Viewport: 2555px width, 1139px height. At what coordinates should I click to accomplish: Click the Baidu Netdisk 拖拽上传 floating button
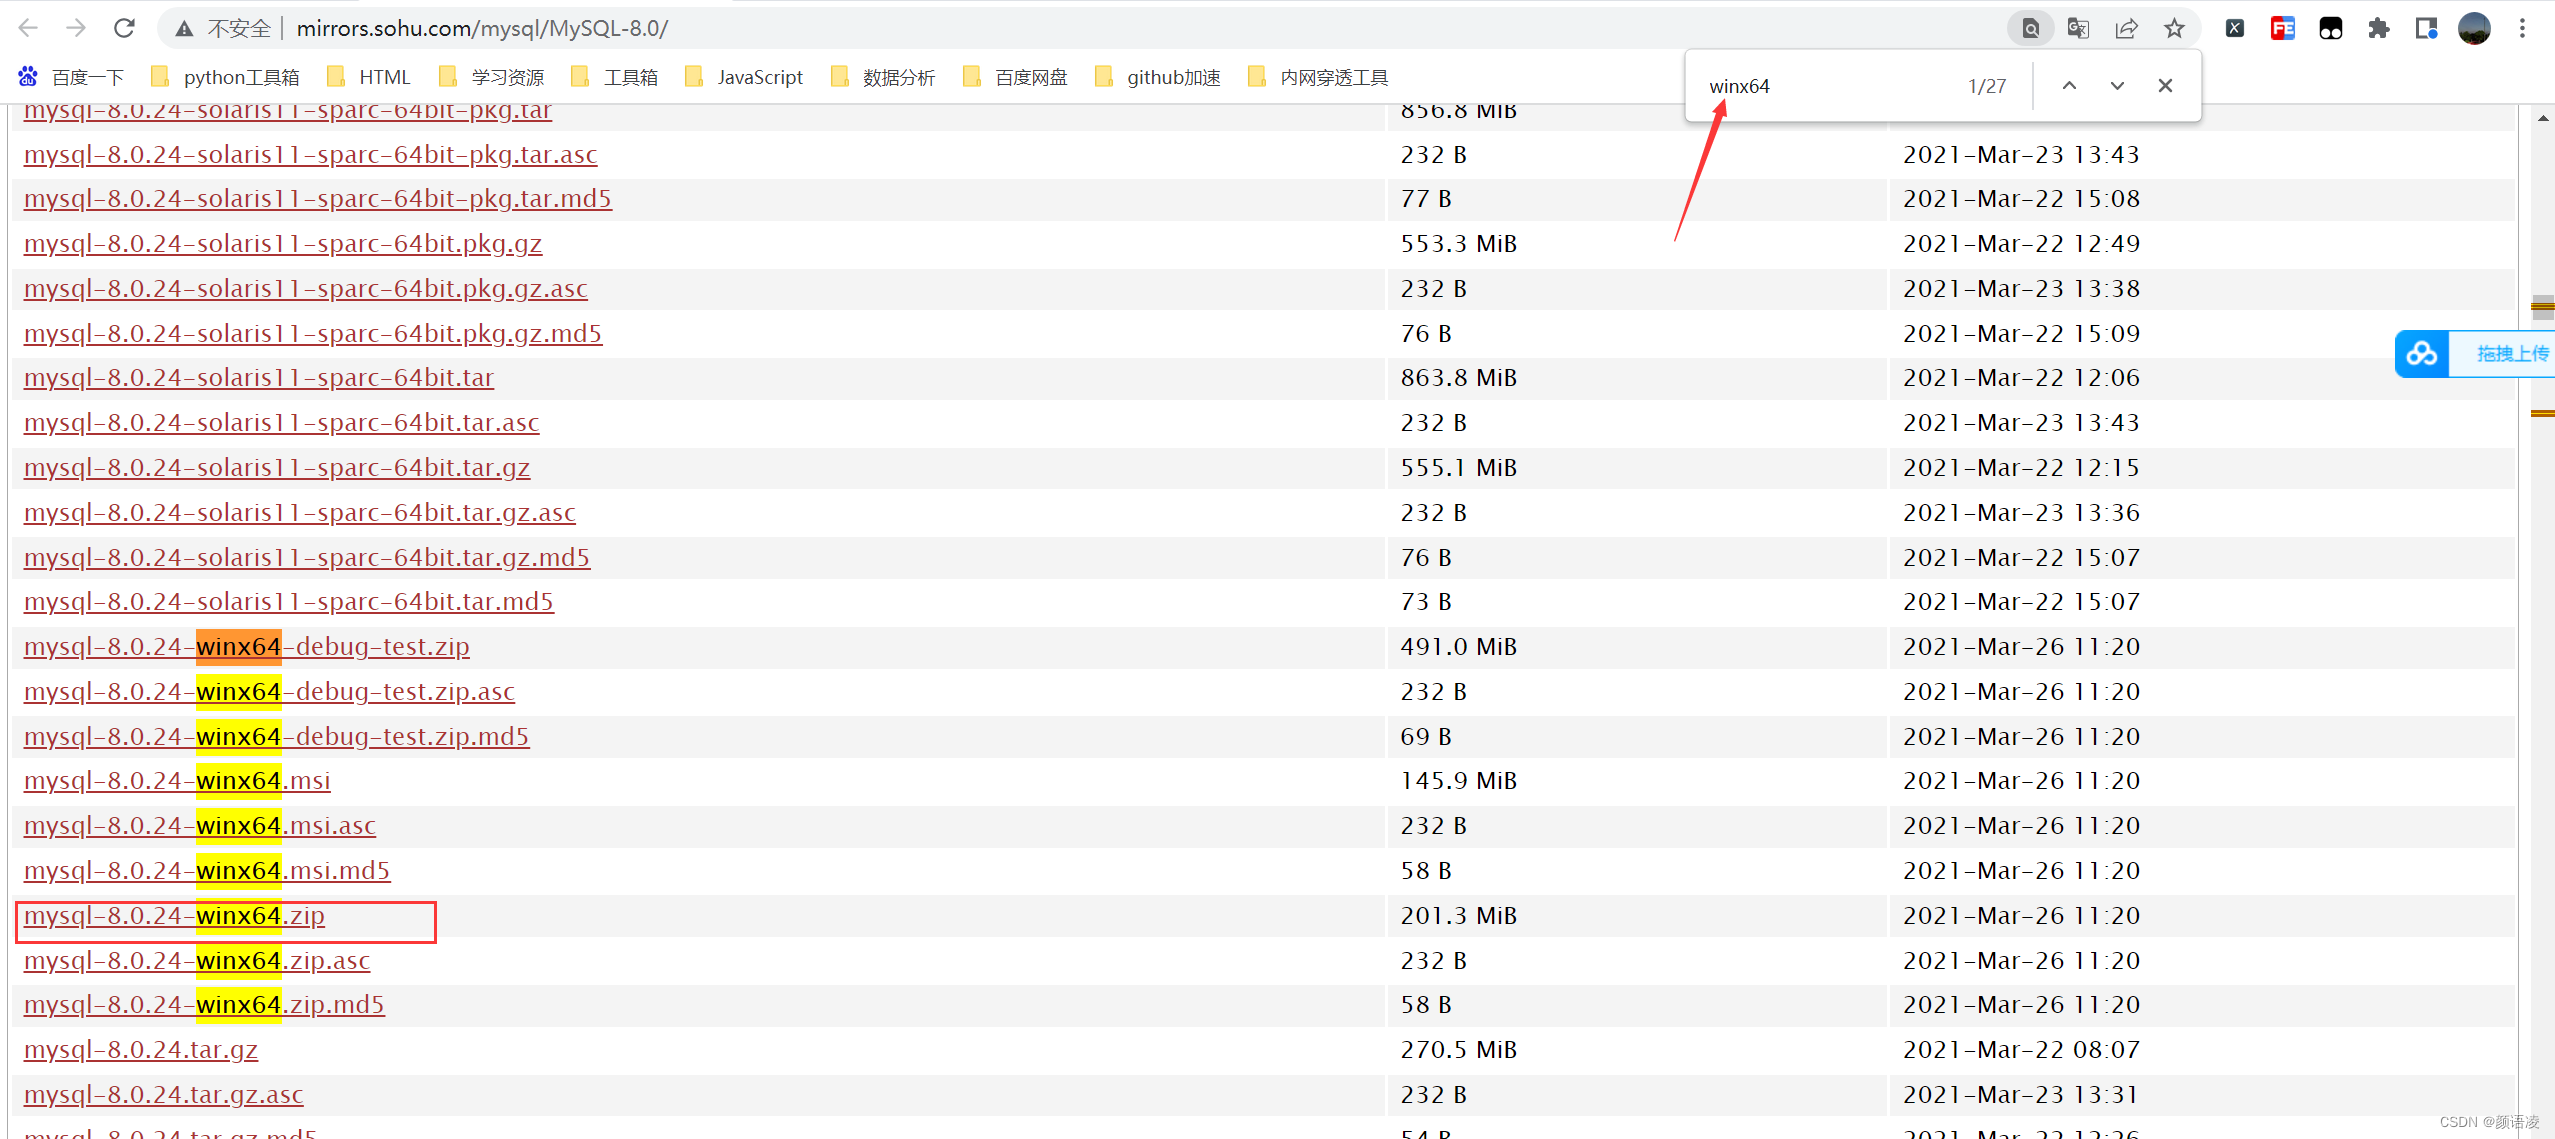(x=2476, y=353)
